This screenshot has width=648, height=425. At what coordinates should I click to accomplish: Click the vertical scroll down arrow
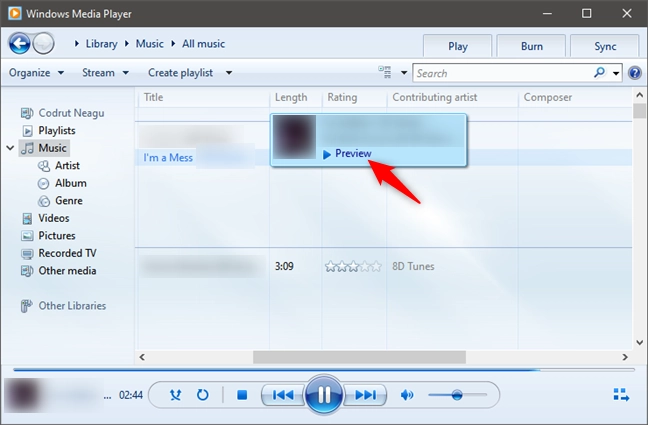coord(639,342)
